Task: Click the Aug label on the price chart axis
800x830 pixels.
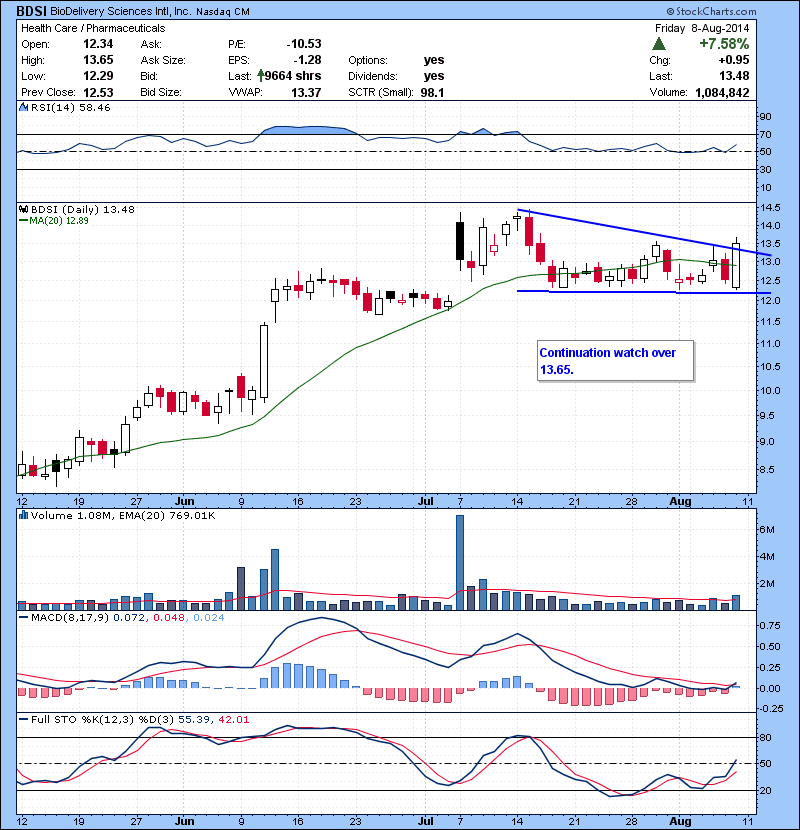Action: [x=680, y=501]
